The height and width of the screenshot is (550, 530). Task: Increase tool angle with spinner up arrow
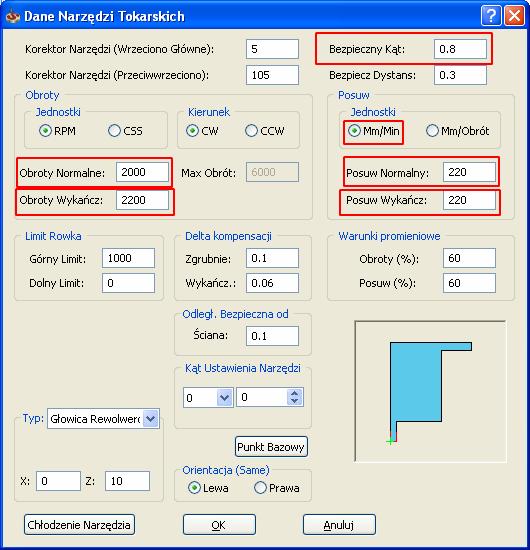pos(295,393)
